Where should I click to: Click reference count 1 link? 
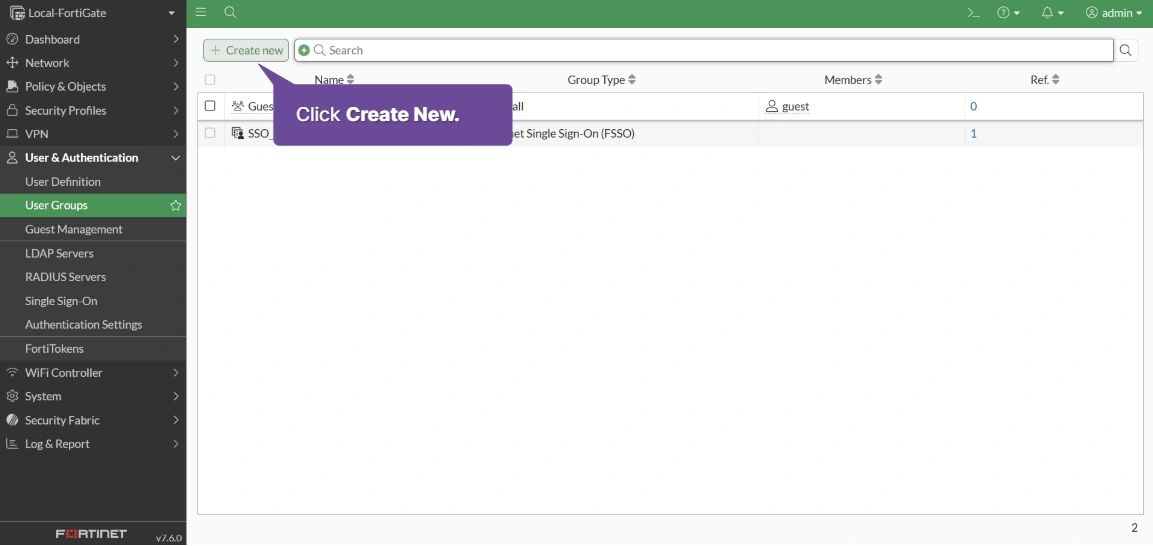click(973, 133)
